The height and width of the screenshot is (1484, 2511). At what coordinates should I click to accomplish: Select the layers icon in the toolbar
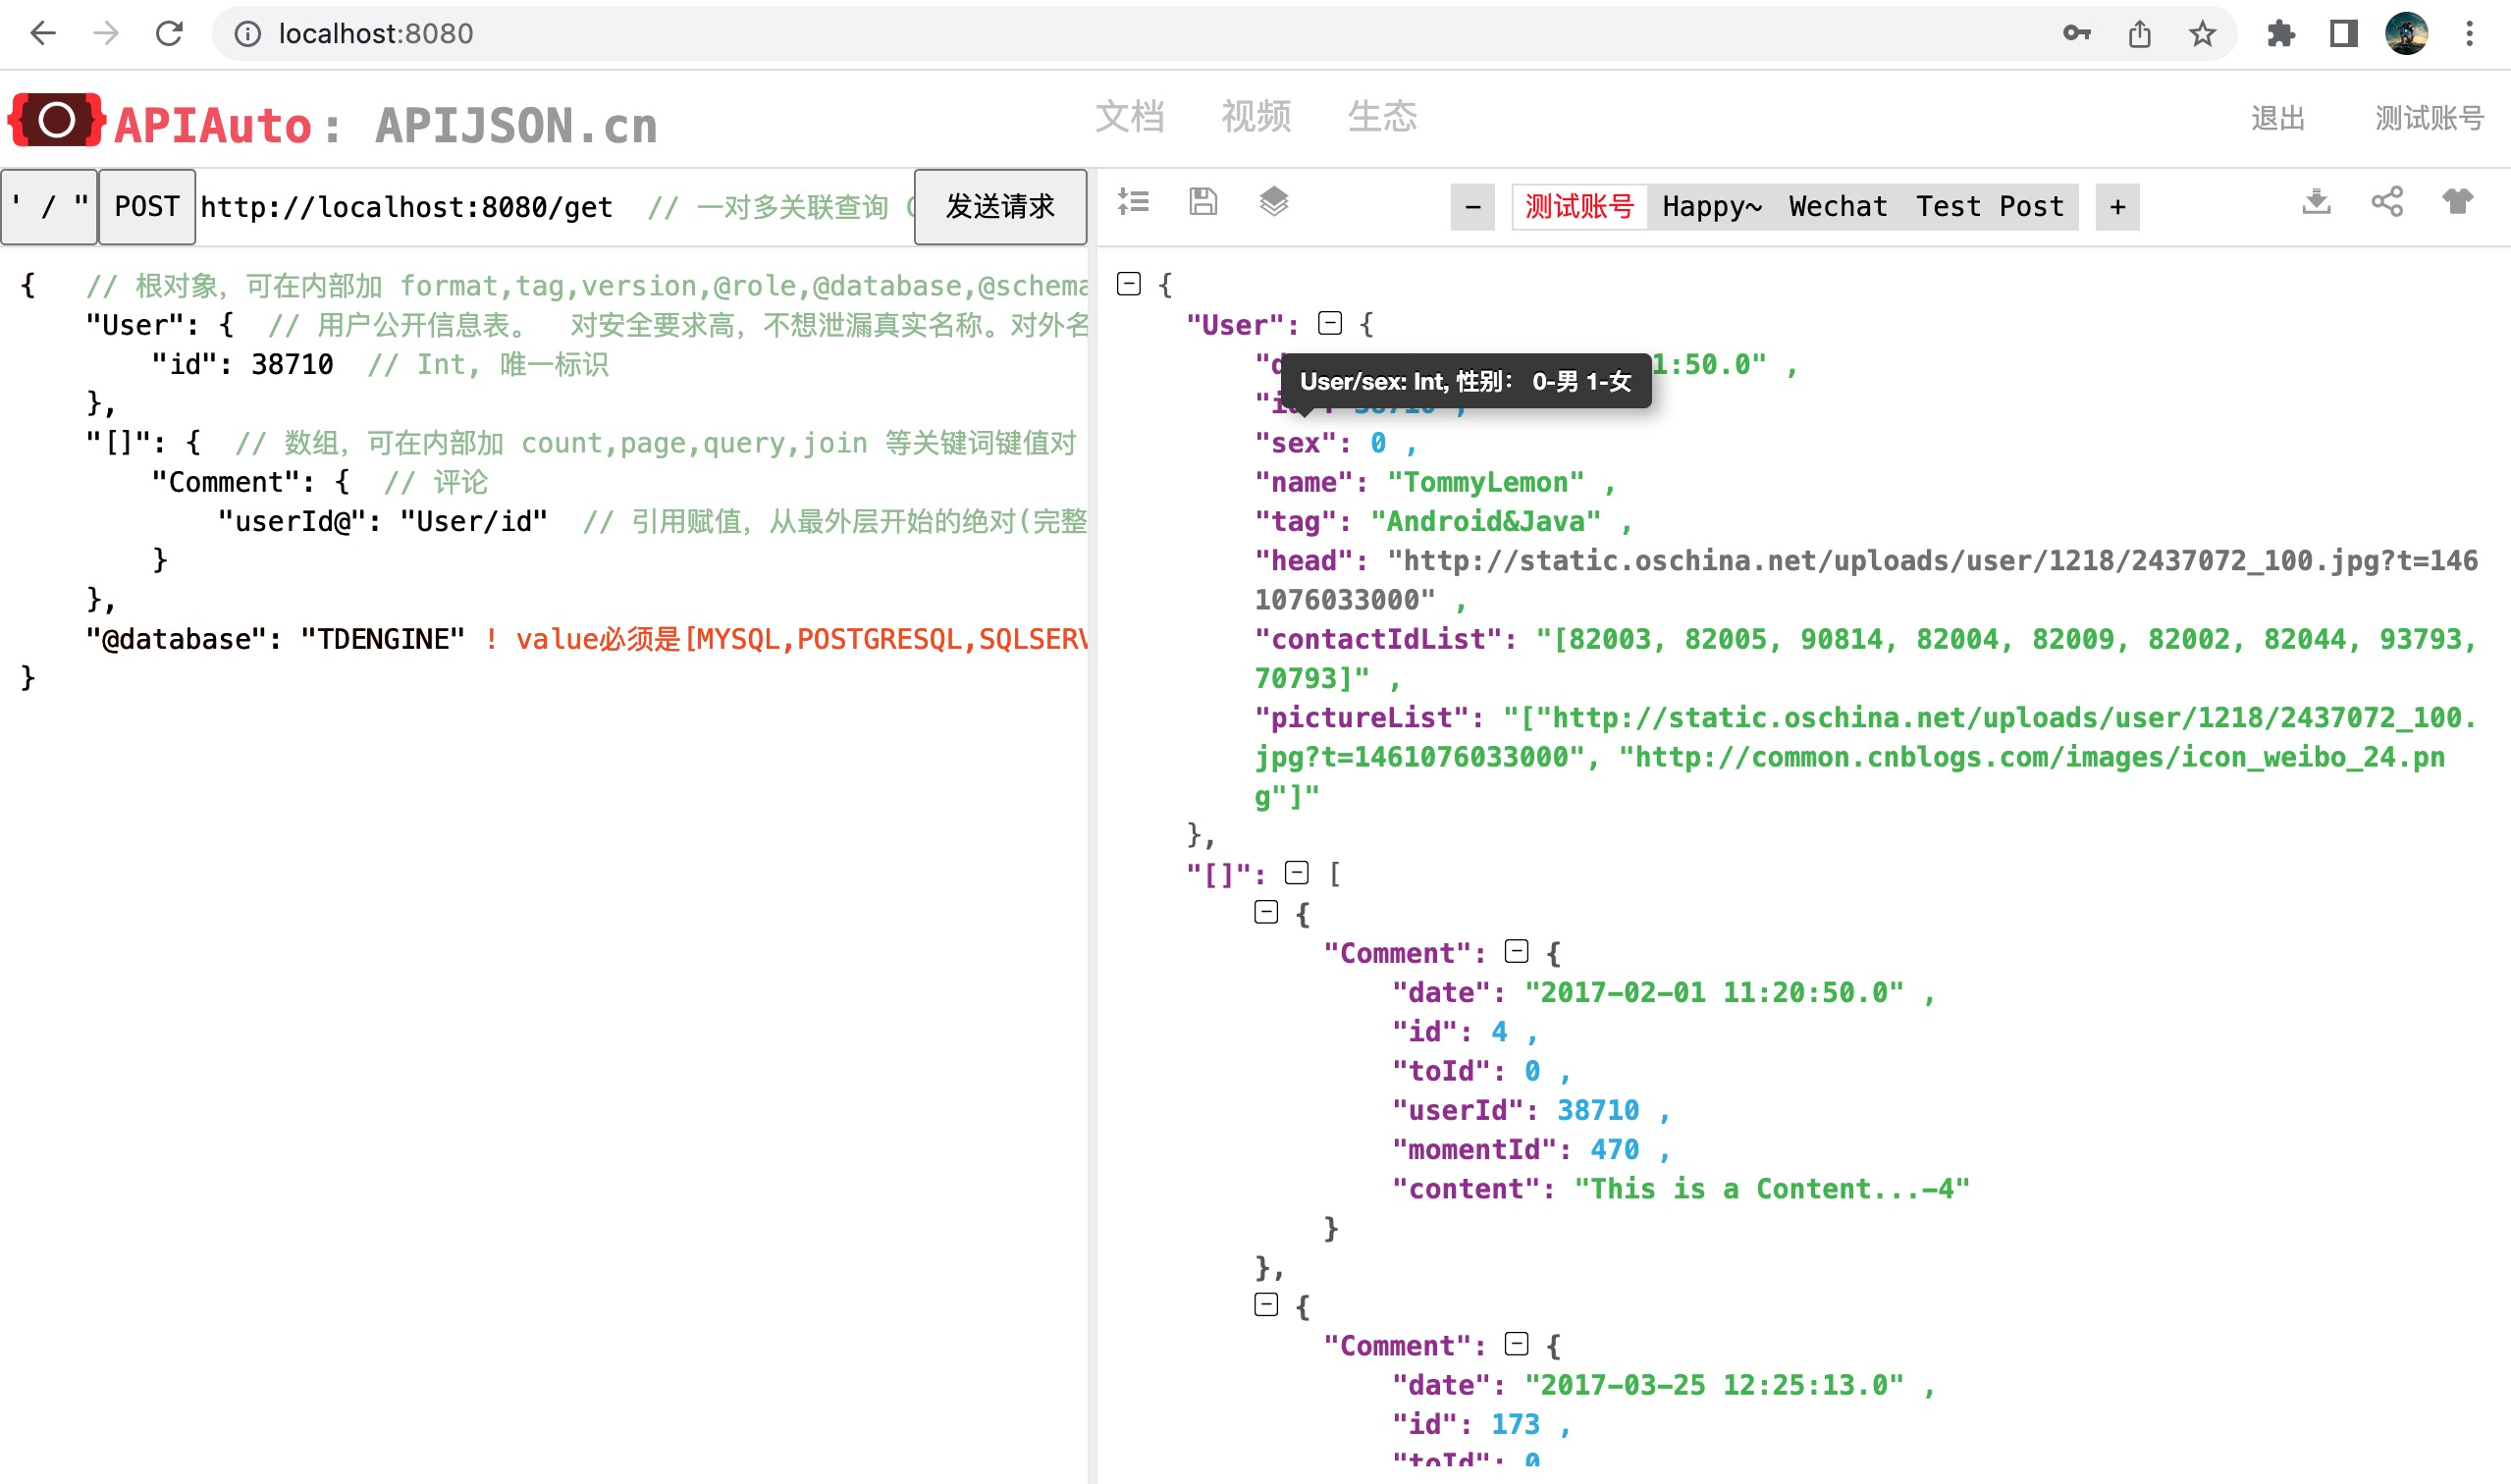coord(1275,202)
